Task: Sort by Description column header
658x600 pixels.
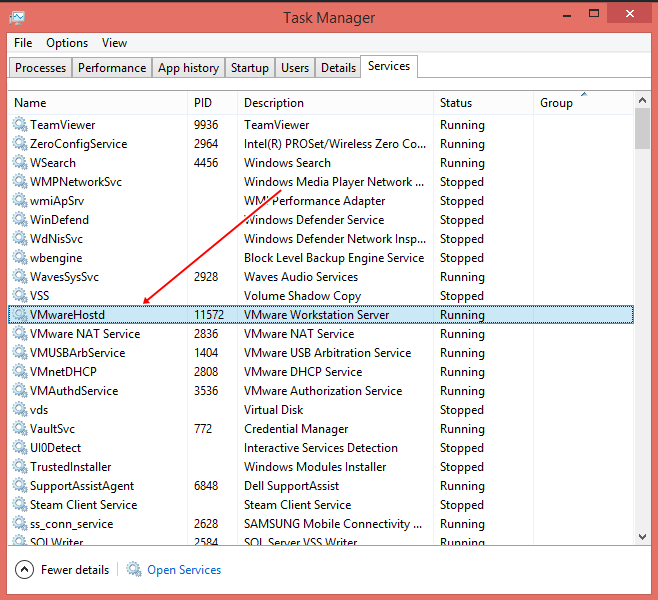Action: (x=335, y=103)
